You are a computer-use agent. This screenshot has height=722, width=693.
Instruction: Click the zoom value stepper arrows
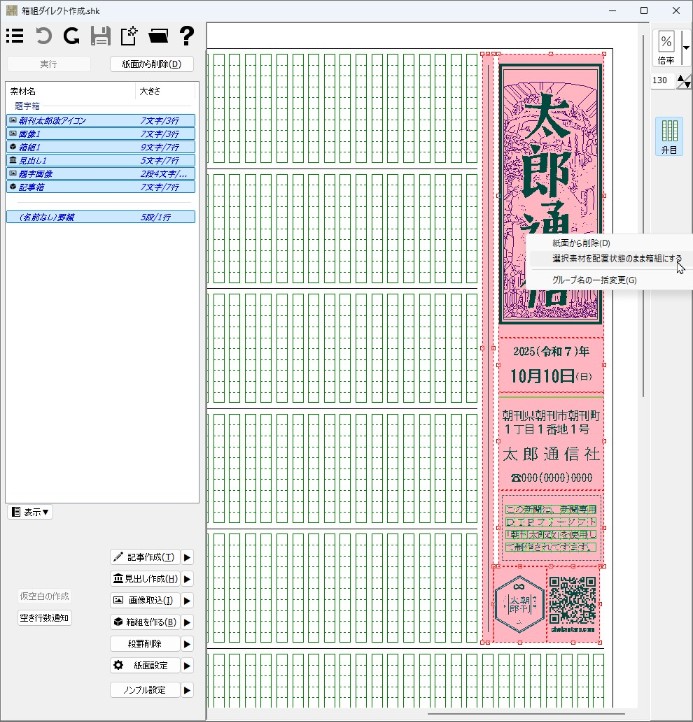[684, 80]
